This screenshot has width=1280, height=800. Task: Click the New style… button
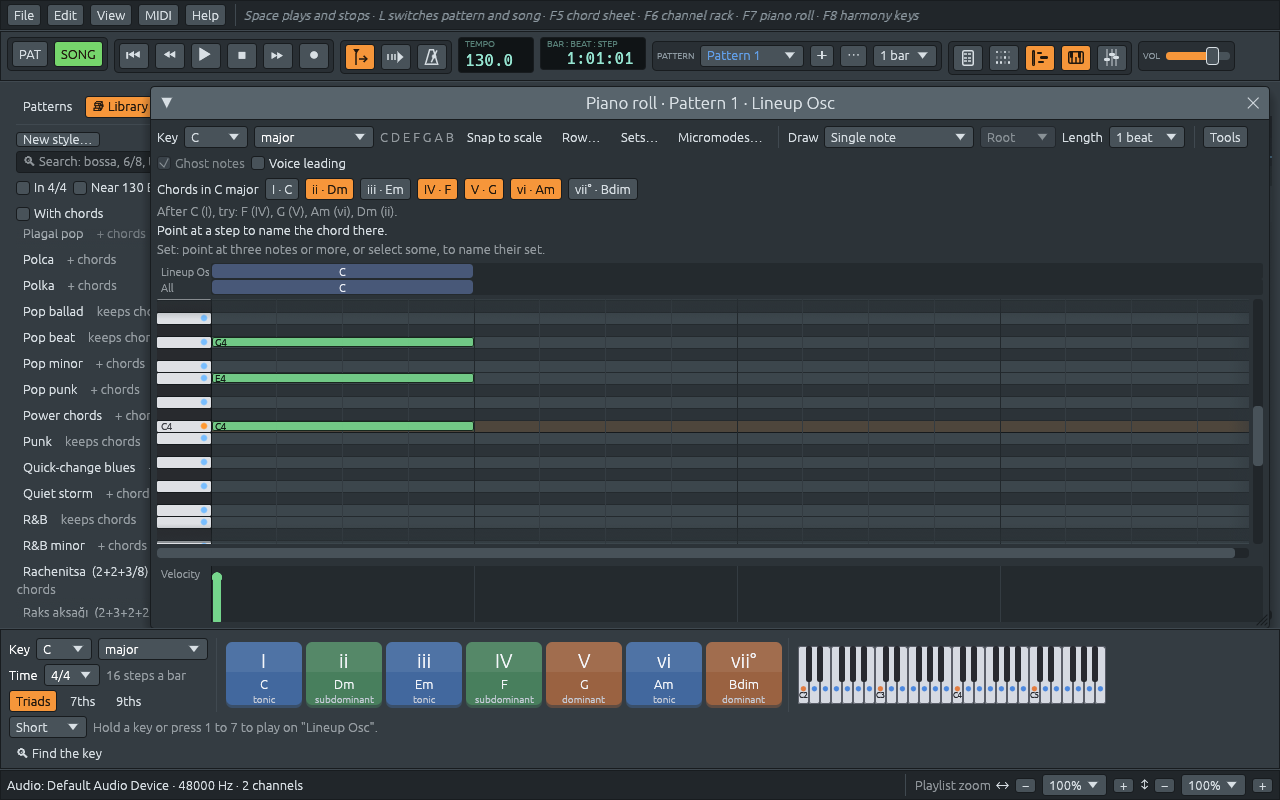click(x=59, y=139)
